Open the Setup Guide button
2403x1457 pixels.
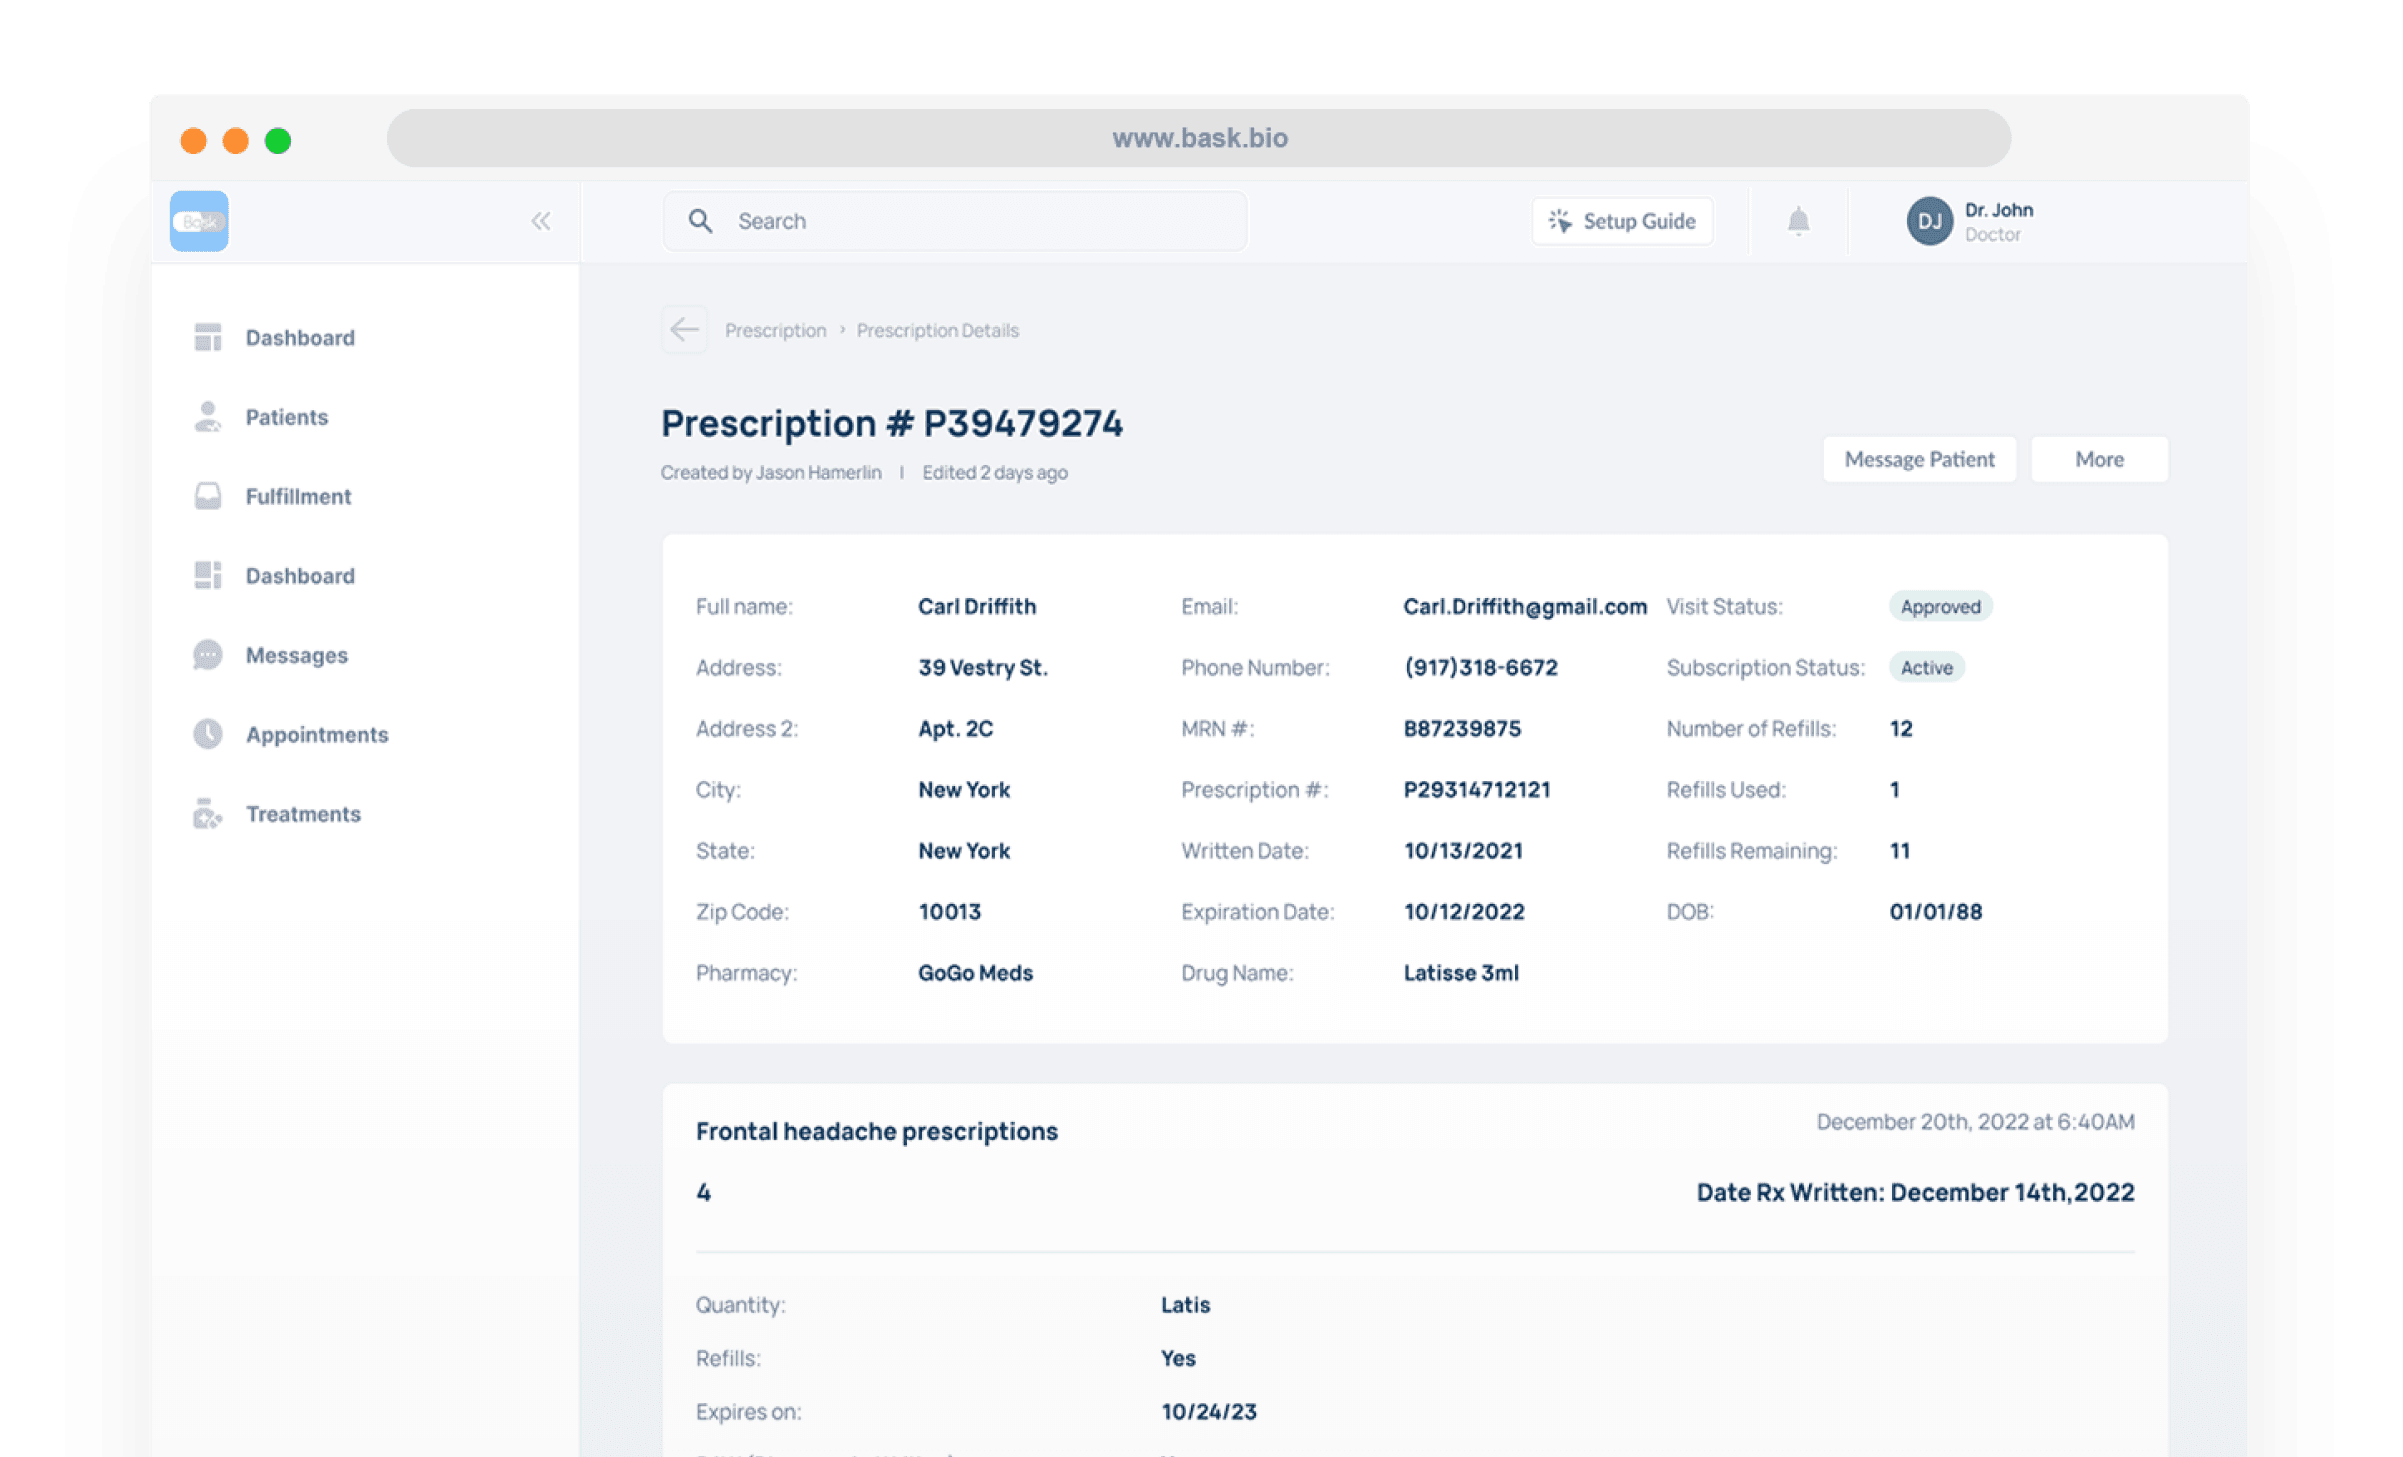point(1622,221)
